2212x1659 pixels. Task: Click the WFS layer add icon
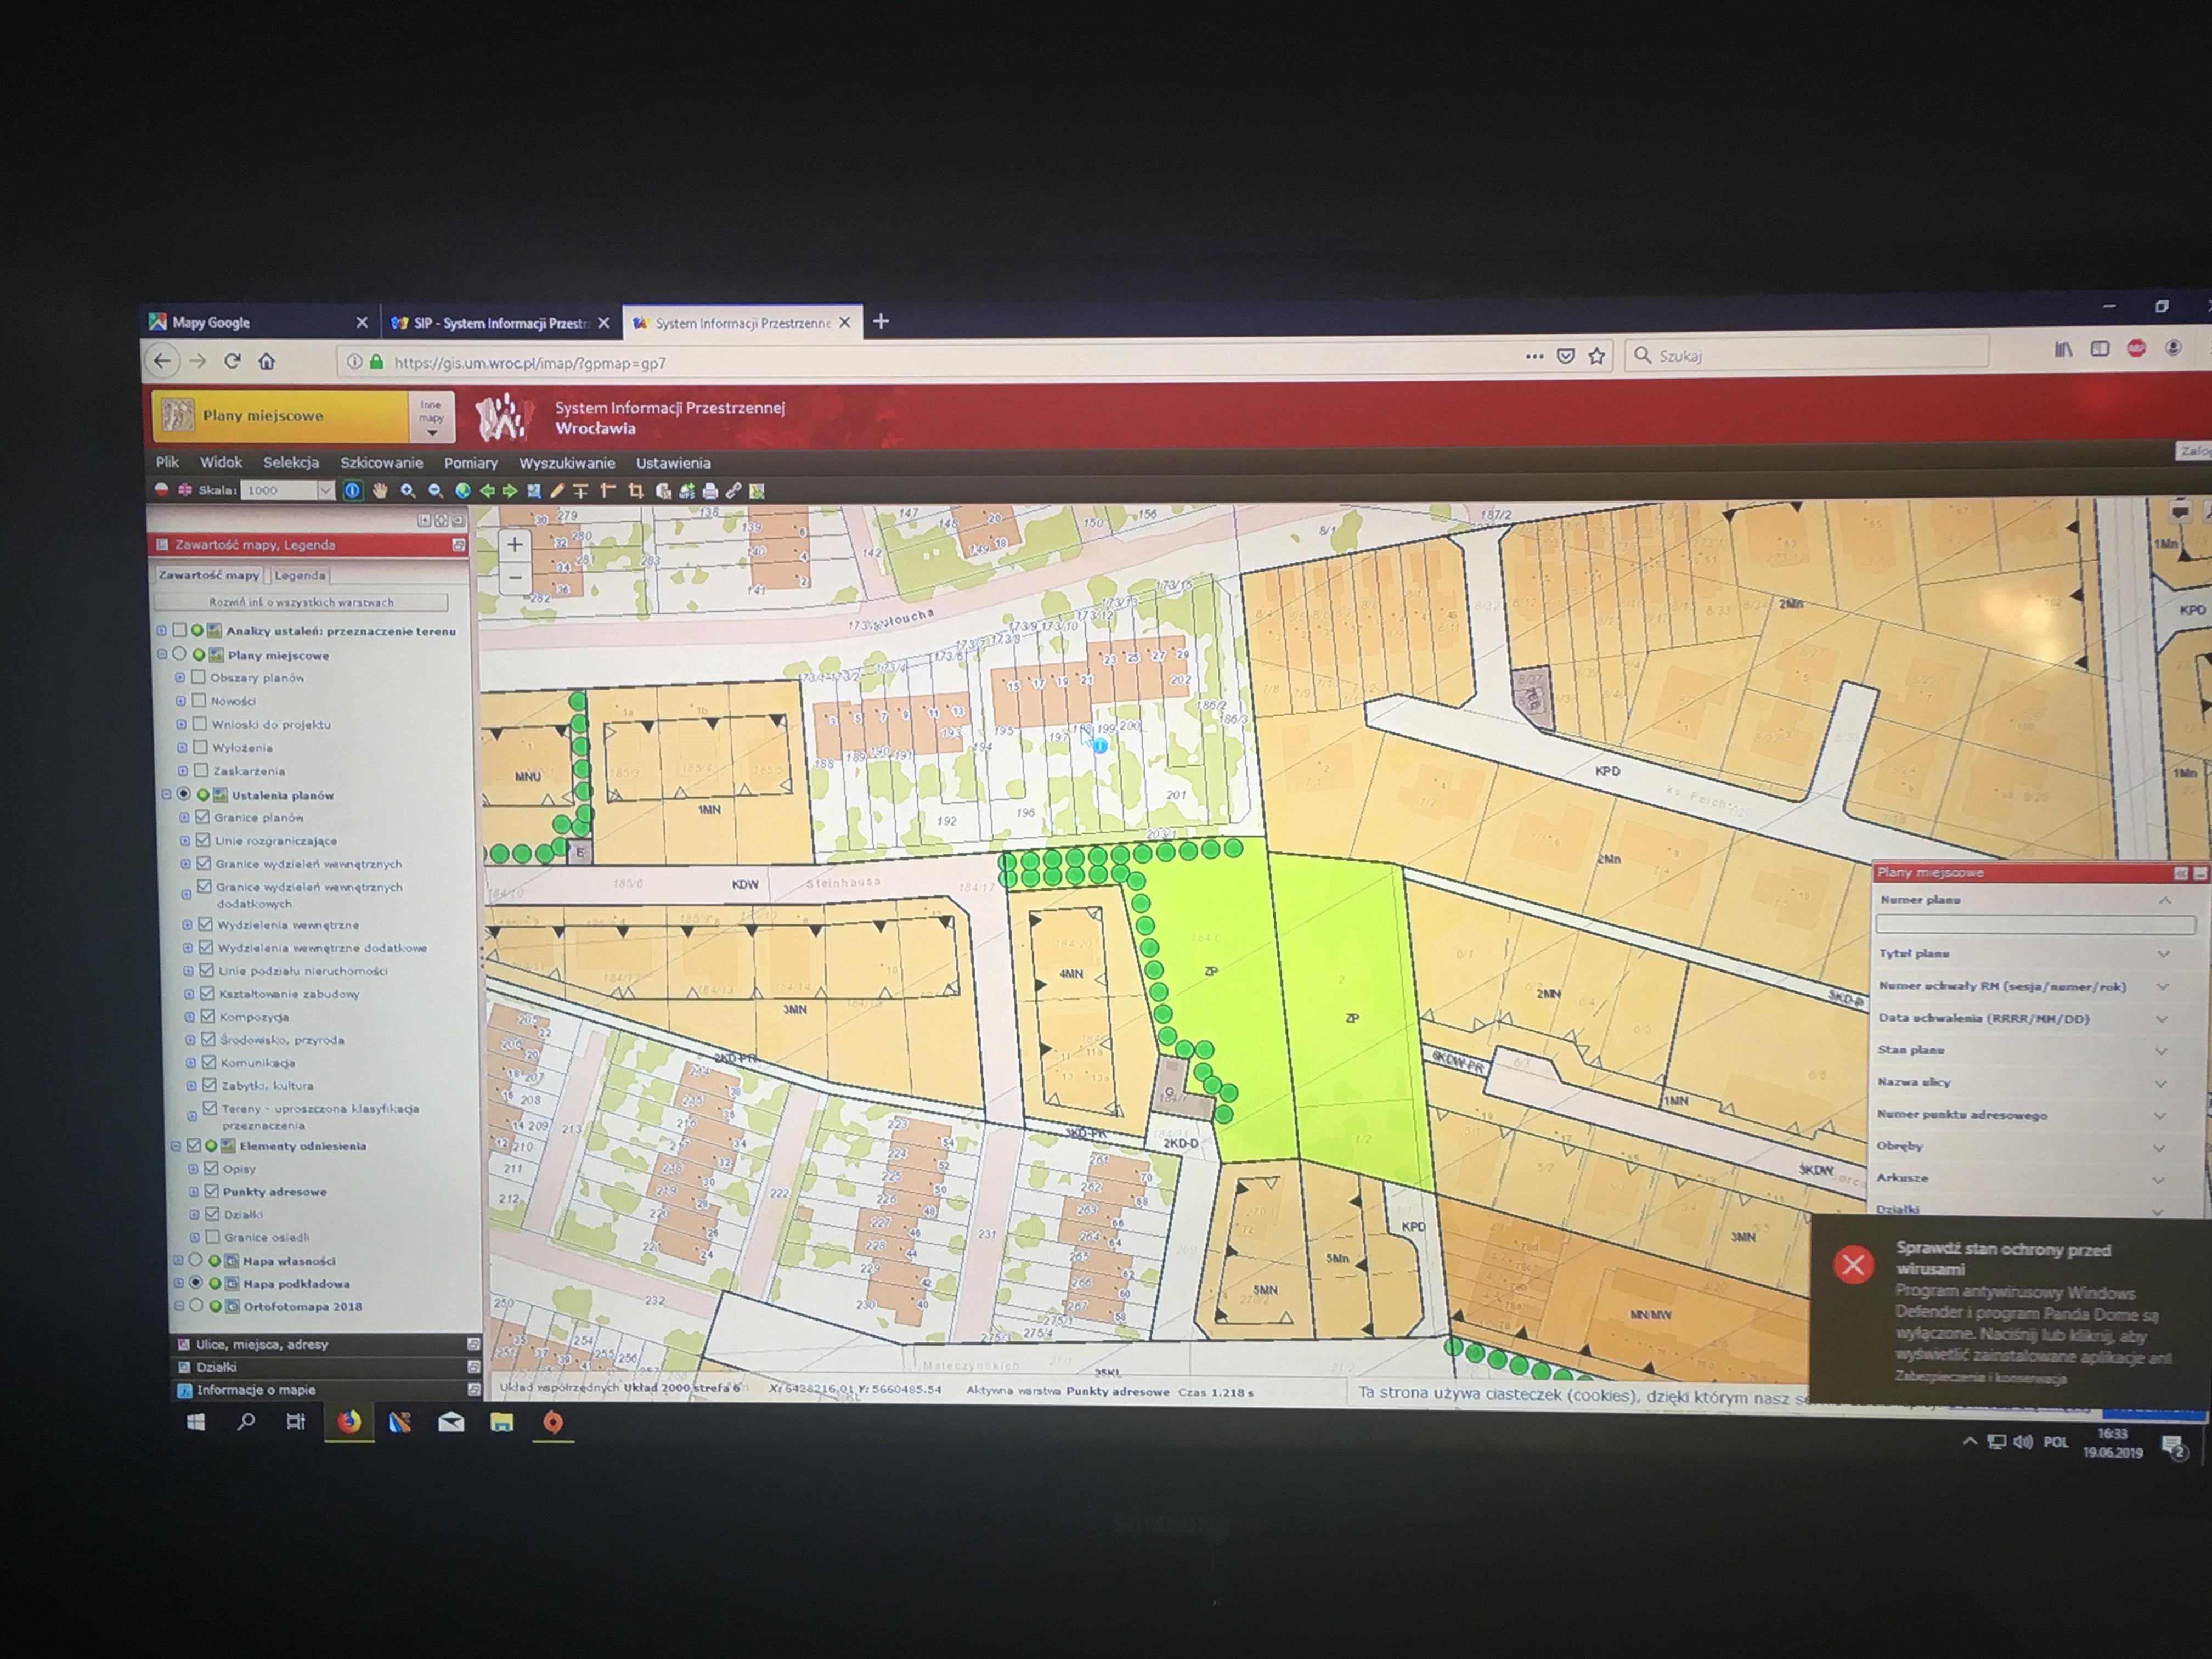(686, 490)
